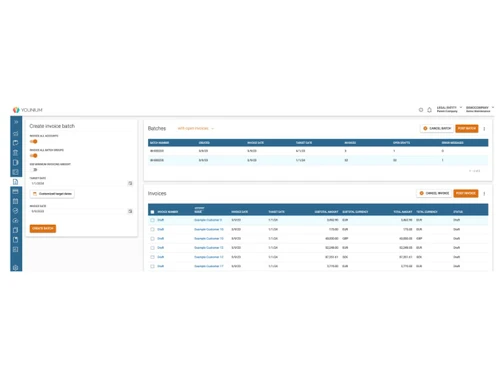Sort invoices by Subtotal Amount column

click(326, 212)
